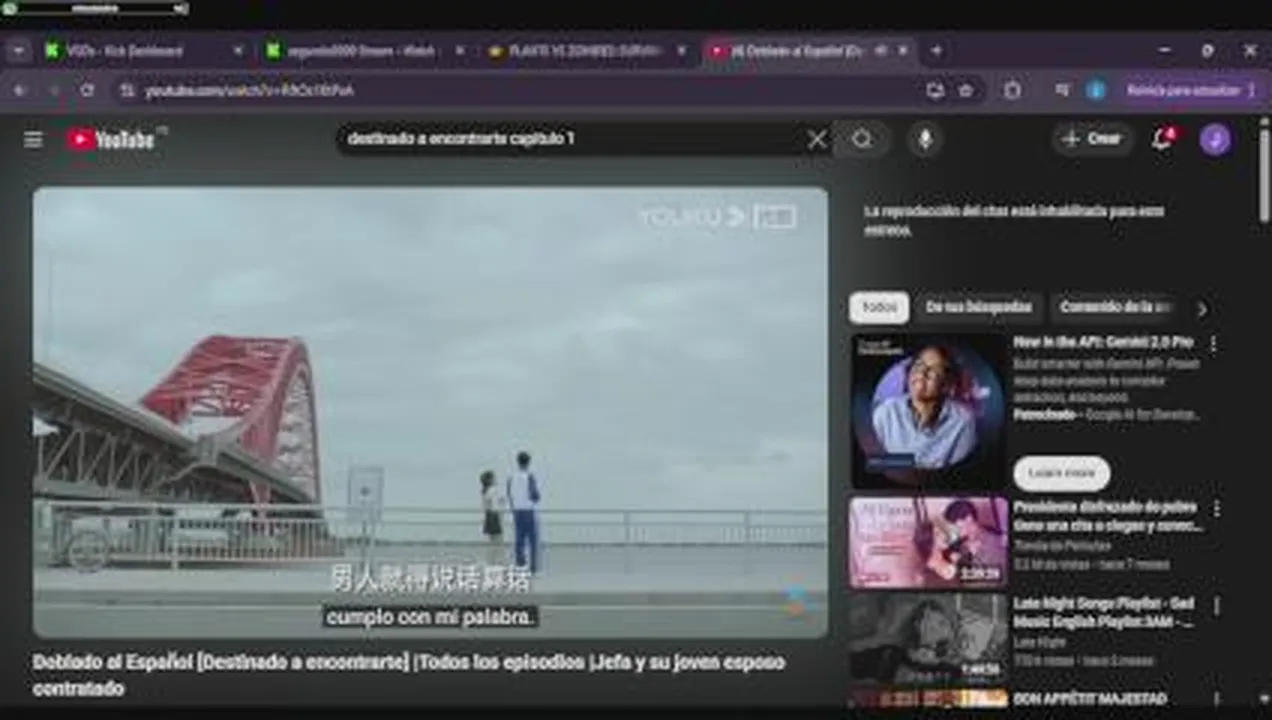View site information icon in address bar
The height and width of the screenshot is (720, 1272).
[x=126, y=91]
